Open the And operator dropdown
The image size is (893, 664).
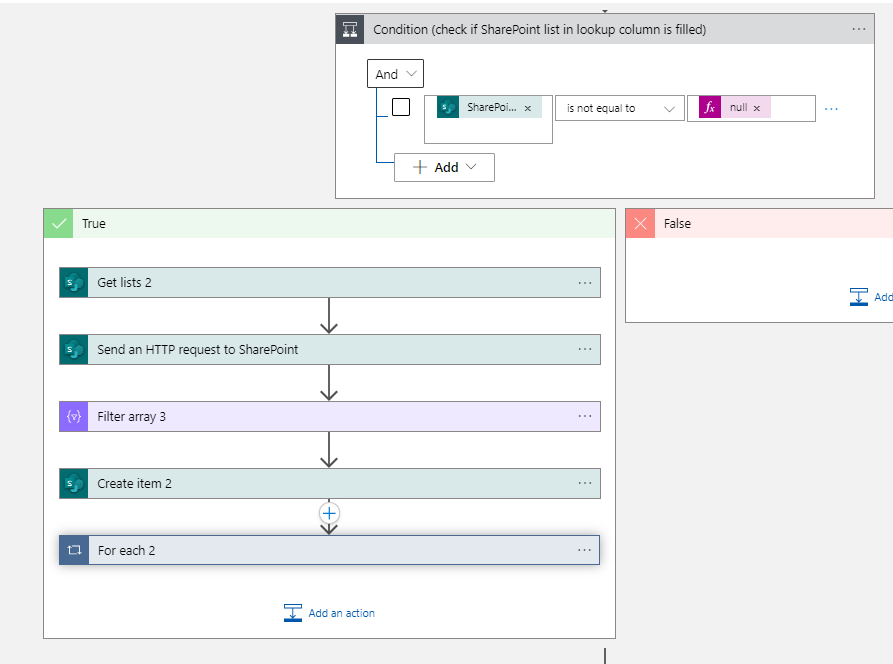pyautogui.click(x=395, y=73)
